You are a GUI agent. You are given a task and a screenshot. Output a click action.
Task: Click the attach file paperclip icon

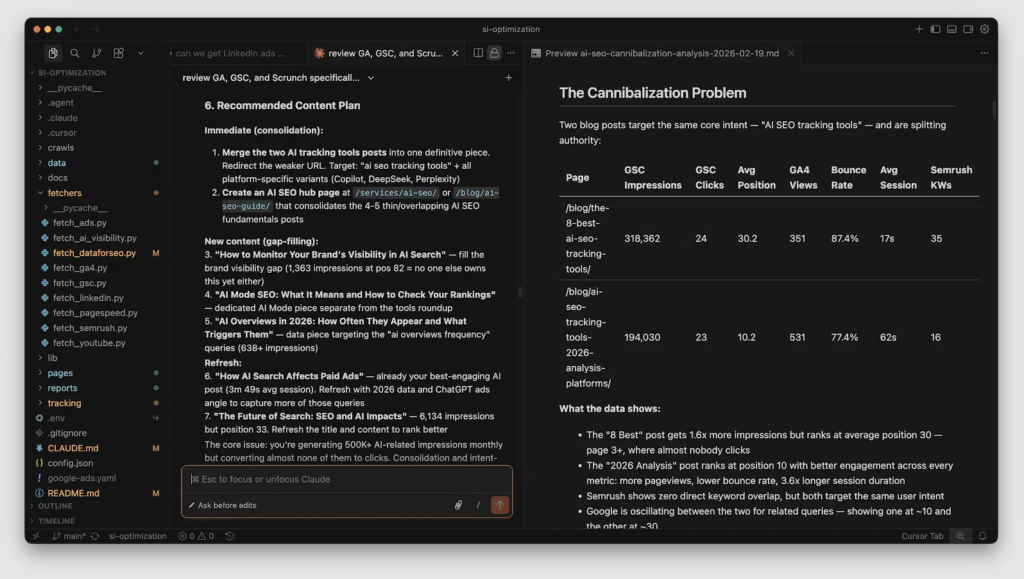(x=458, y=505)
